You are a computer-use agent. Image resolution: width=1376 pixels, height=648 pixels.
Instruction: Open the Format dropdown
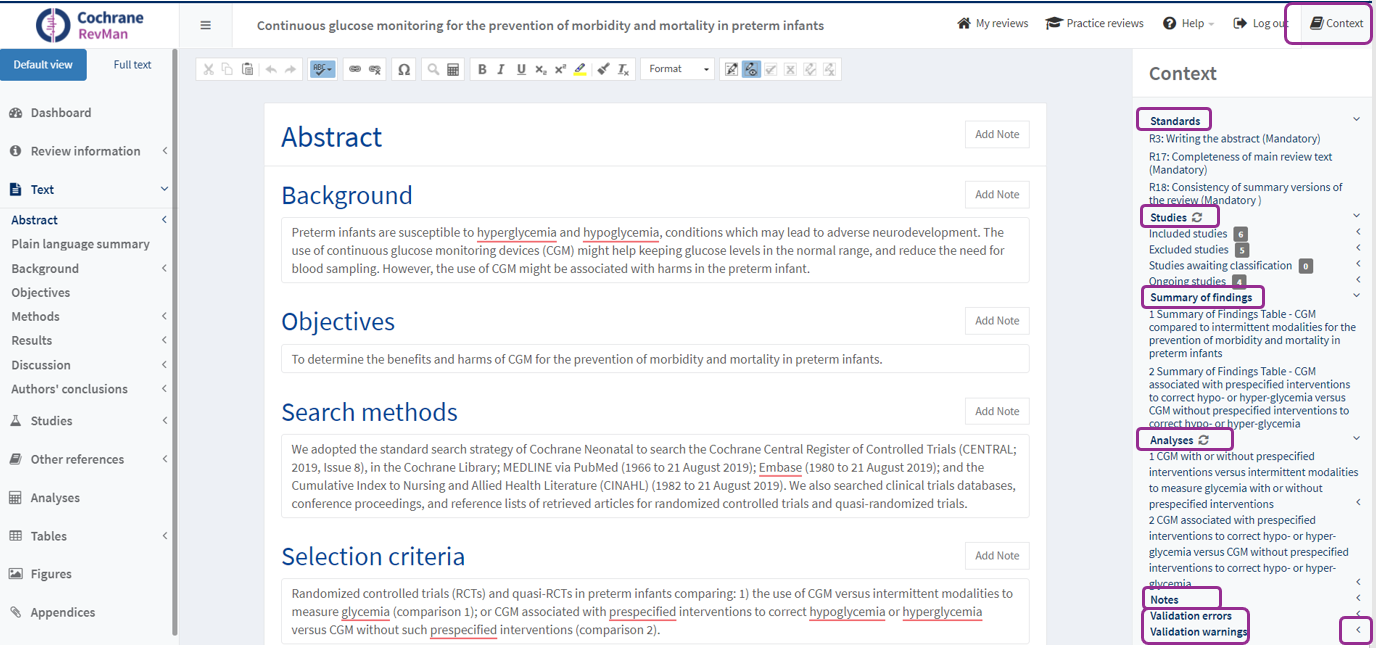[678, 69]
